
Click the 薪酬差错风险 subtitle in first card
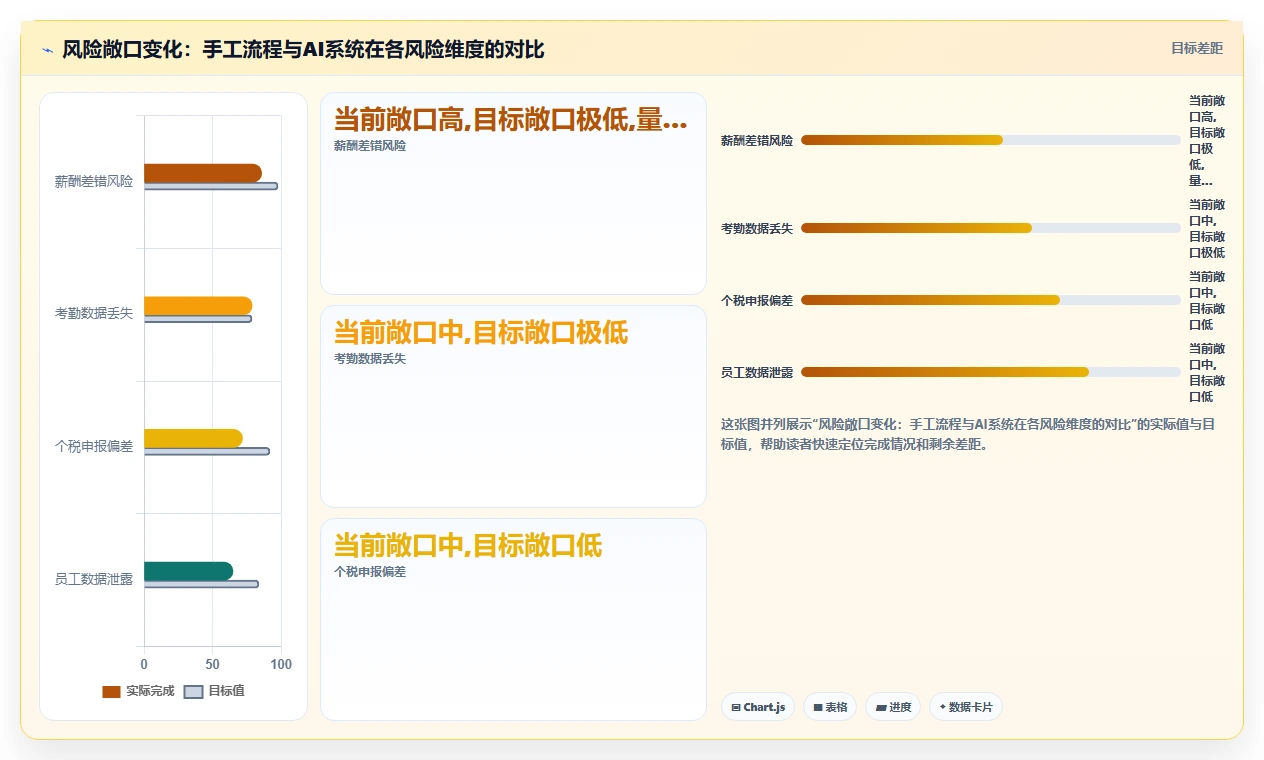pos(370,146)
